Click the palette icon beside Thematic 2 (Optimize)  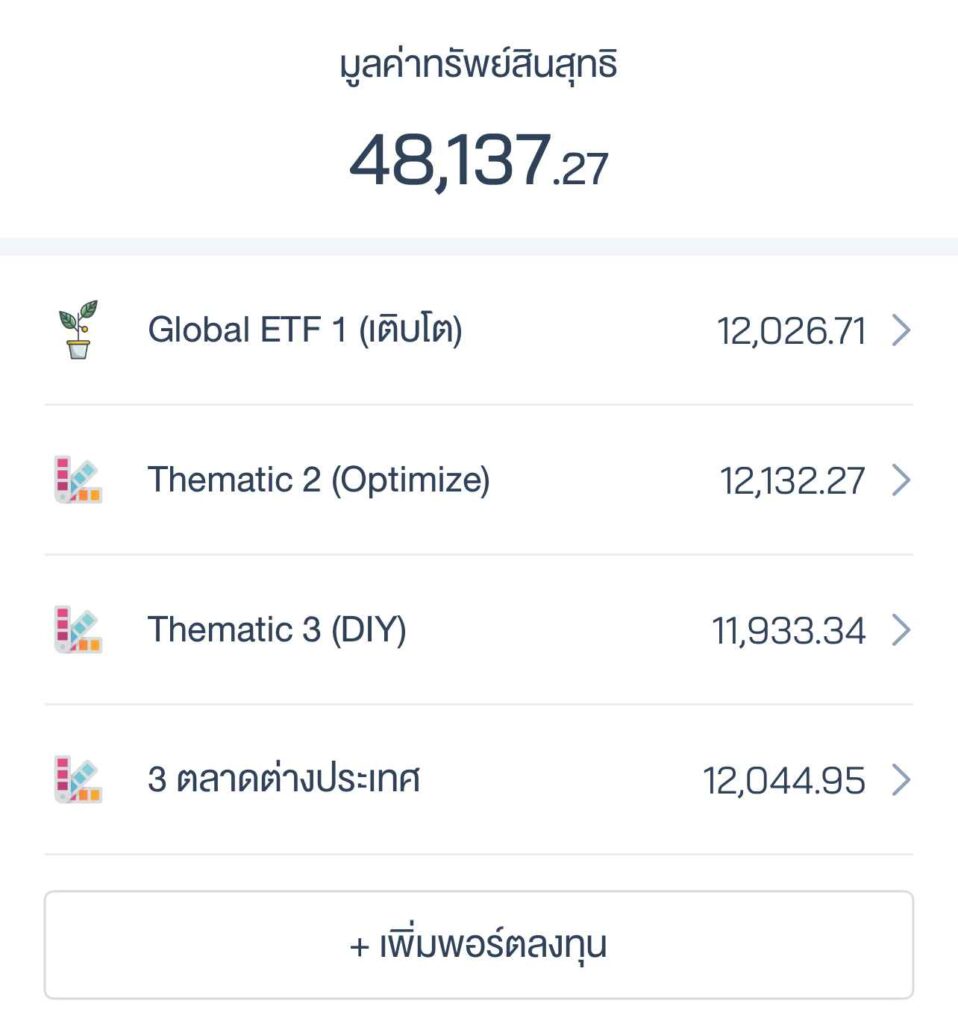coord(78,480)
